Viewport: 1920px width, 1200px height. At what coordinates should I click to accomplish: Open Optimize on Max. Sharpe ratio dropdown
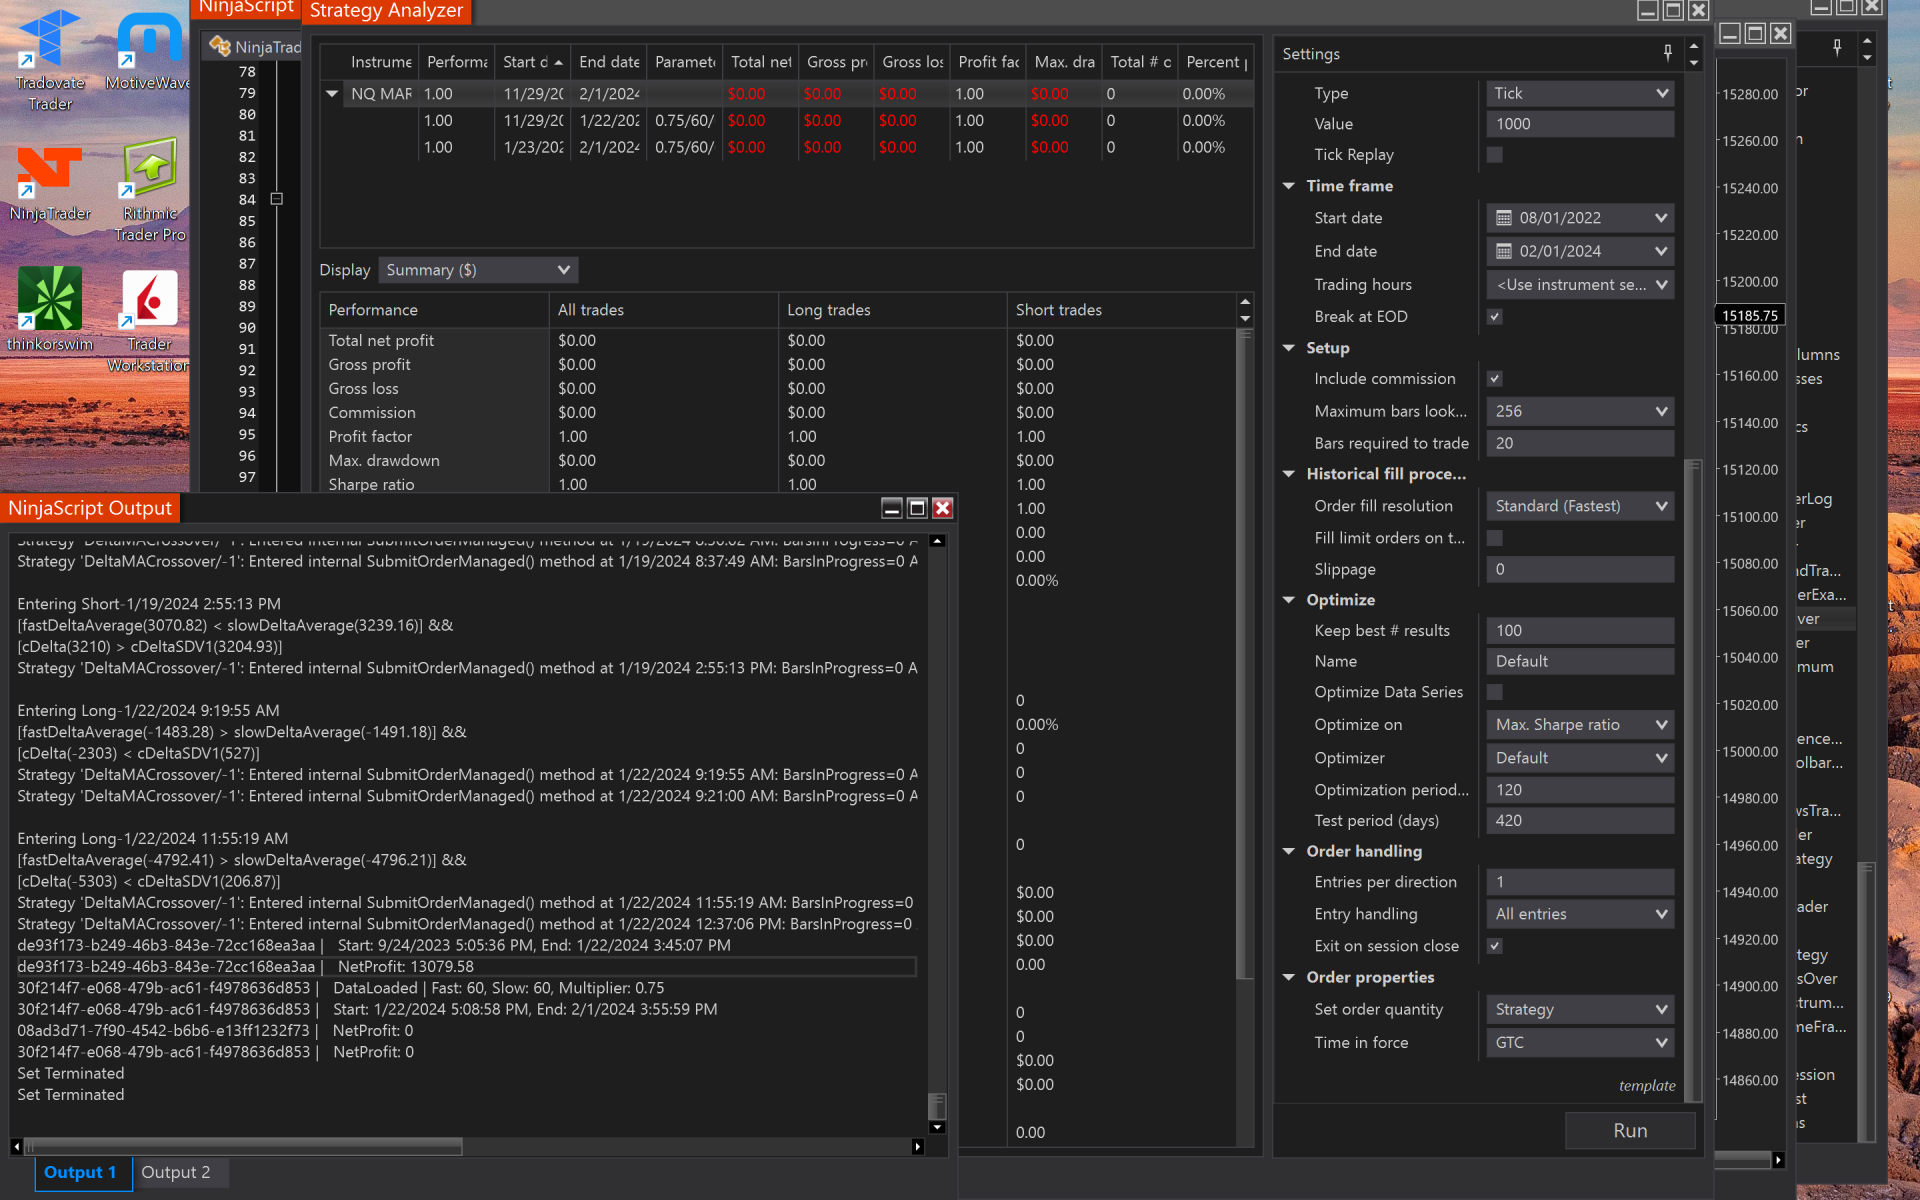[1579, 725]
